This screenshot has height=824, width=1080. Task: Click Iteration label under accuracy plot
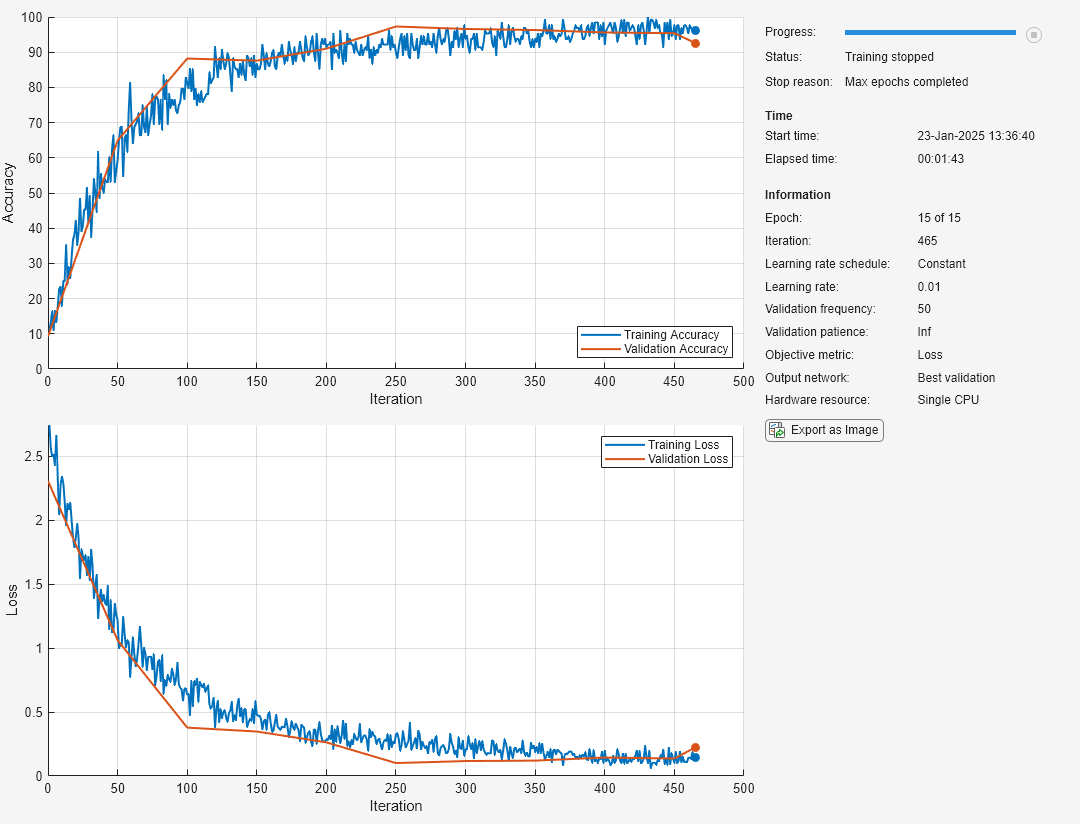[x=395, y=399]
